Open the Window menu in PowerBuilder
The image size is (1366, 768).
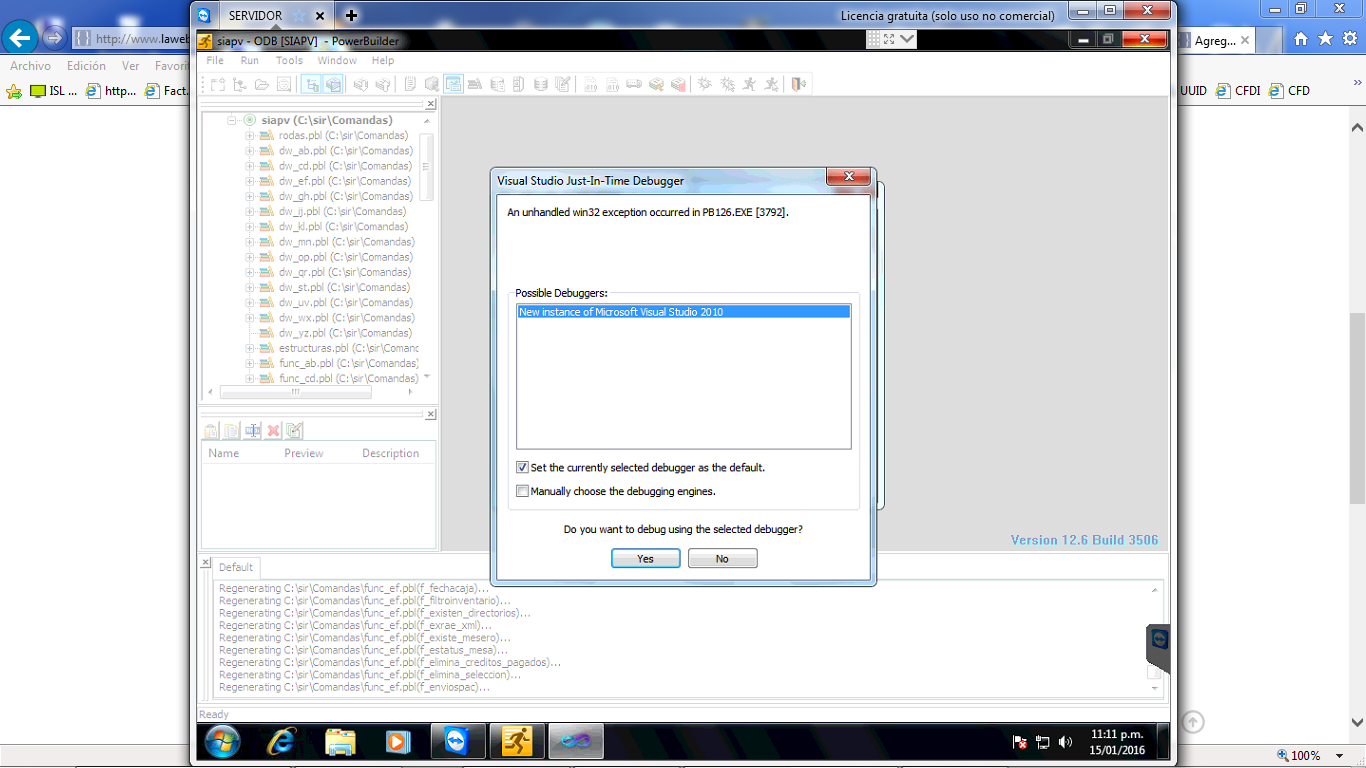(x=337, y=60)
